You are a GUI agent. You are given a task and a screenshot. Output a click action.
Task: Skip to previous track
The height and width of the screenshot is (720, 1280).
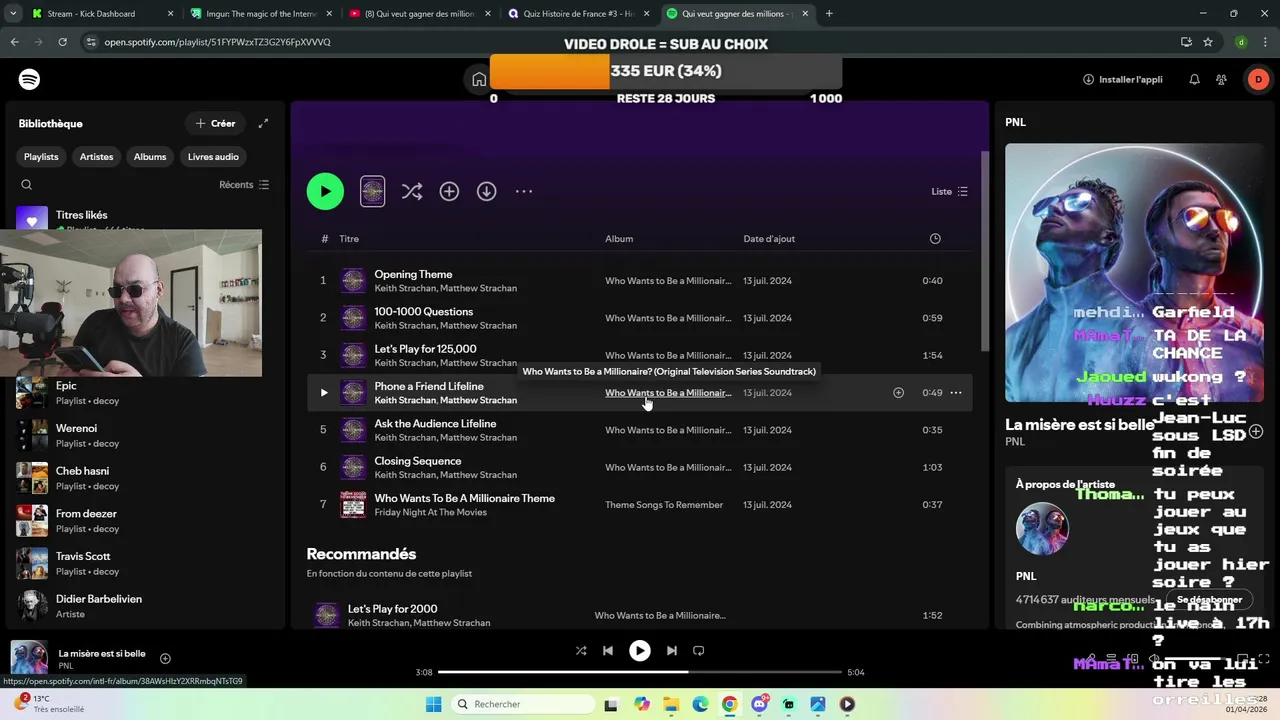pyautogui.click(x=608, y=650)
